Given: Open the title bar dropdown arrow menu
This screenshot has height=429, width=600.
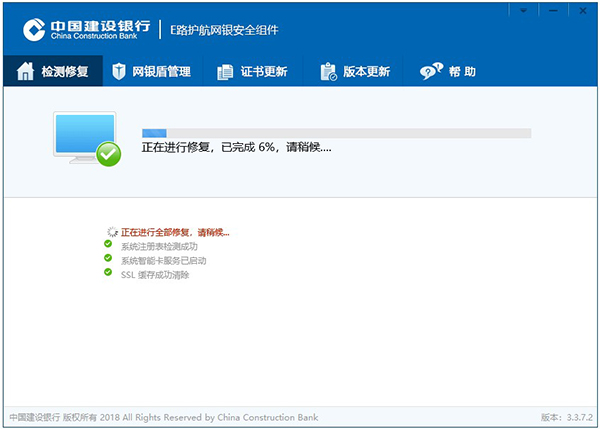Looking at the screenshot, I should (522, 9).
